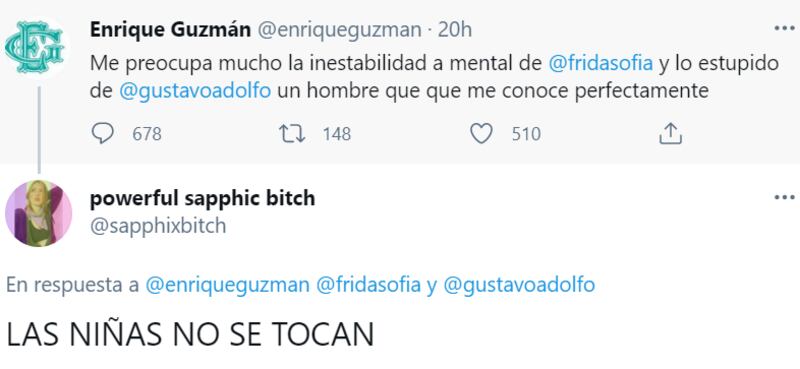Image resolution: width=800 pixels, height=369 pixels.
Task: Click the reply bubble icon on Enrique Guzmán's tweet
Action: click(x=103, y=134)
